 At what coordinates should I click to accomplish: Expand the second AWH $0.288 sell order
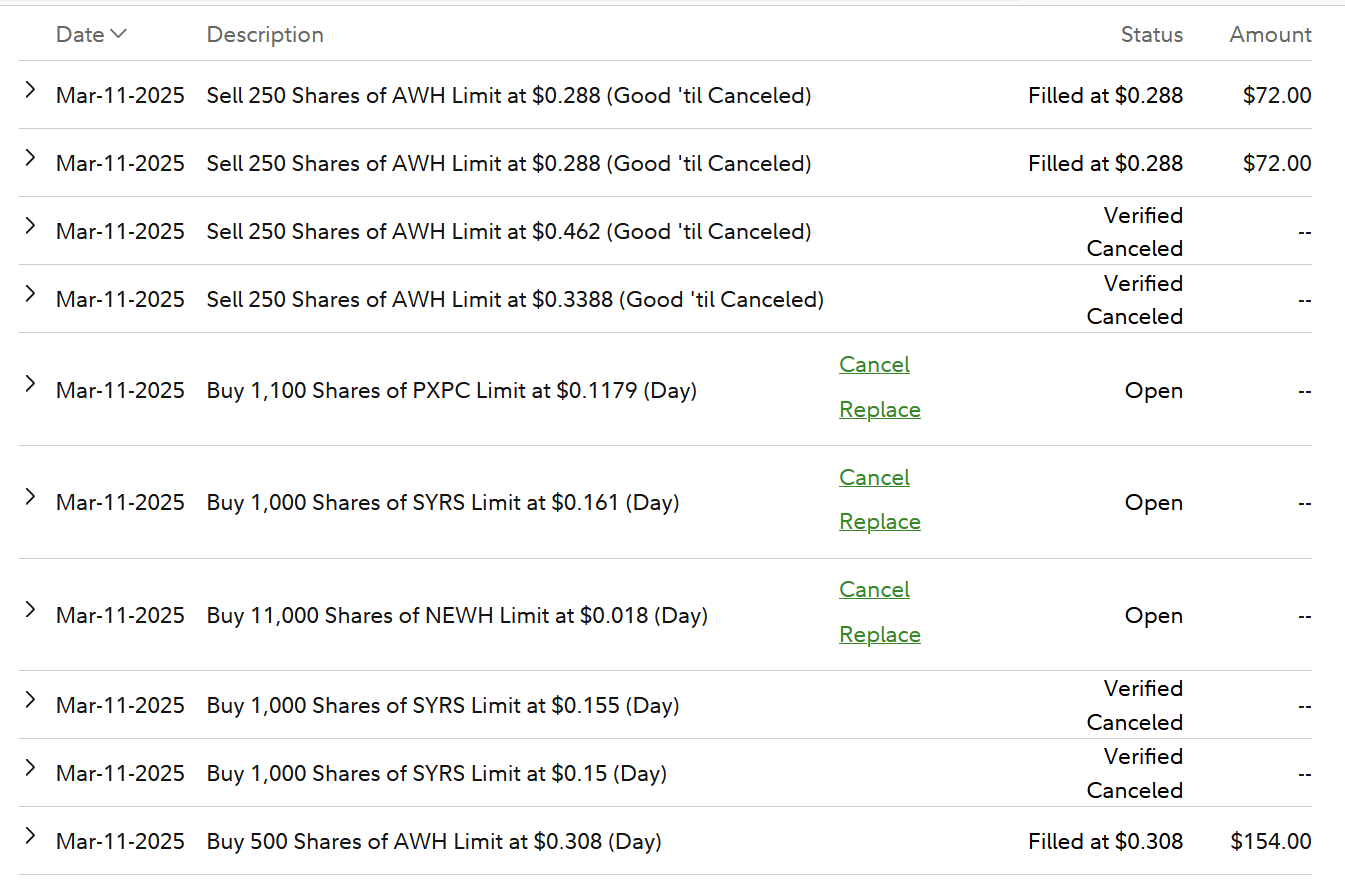30,158
